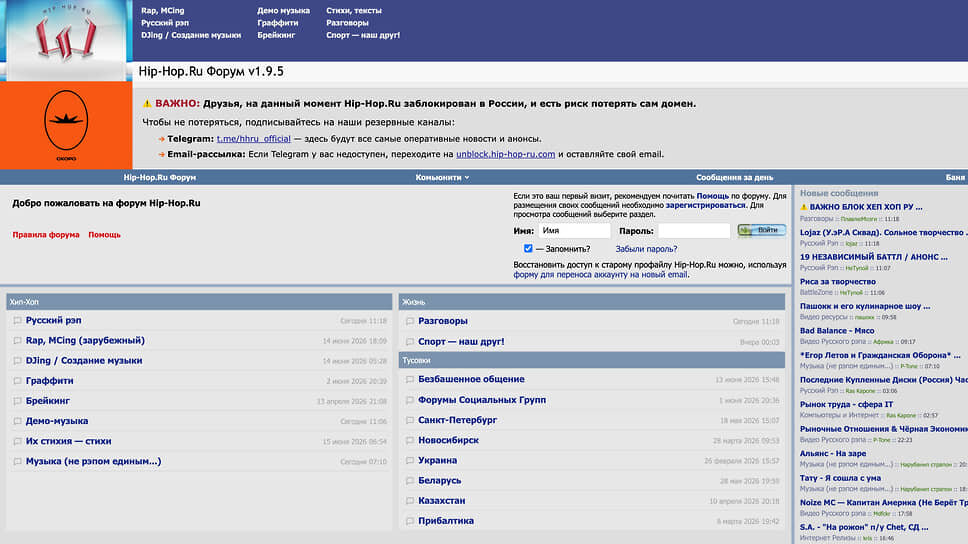Click the Пароль password input field
The width and height of the screenshot is (968, 544).
694,230
